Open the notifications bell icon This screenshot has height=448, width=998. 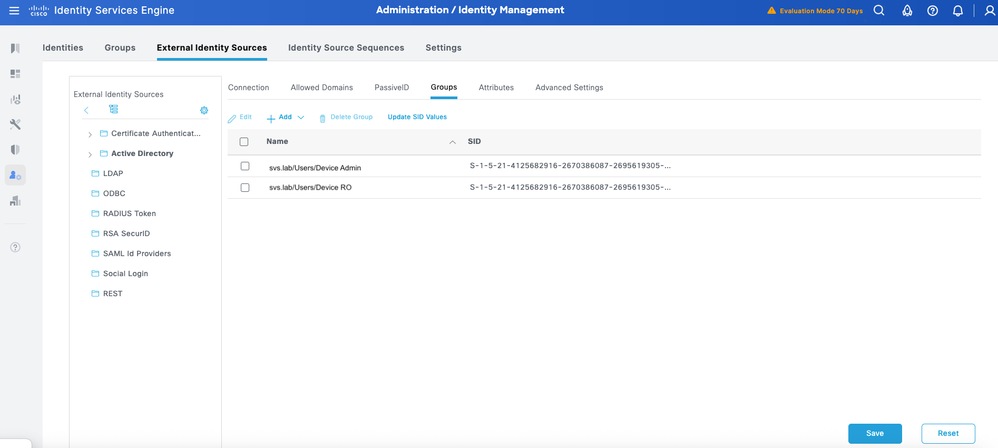[x=957, y=11]
